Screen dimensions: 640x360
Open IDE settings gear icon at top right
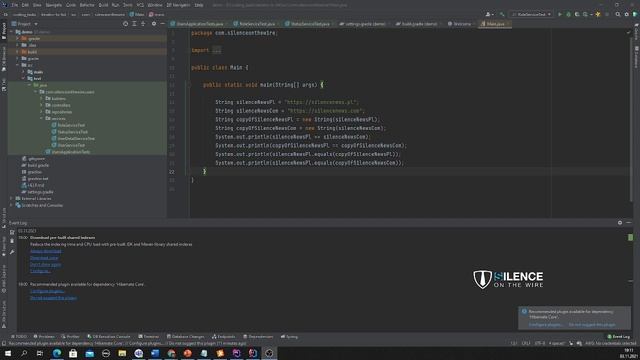pos(627,14)
